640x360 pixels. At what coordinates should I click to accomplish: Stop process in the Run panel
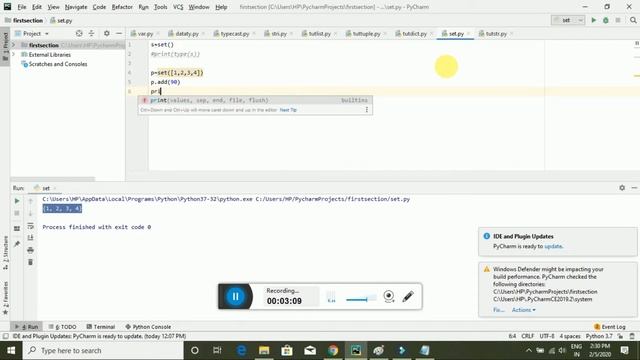pos(17,213)
